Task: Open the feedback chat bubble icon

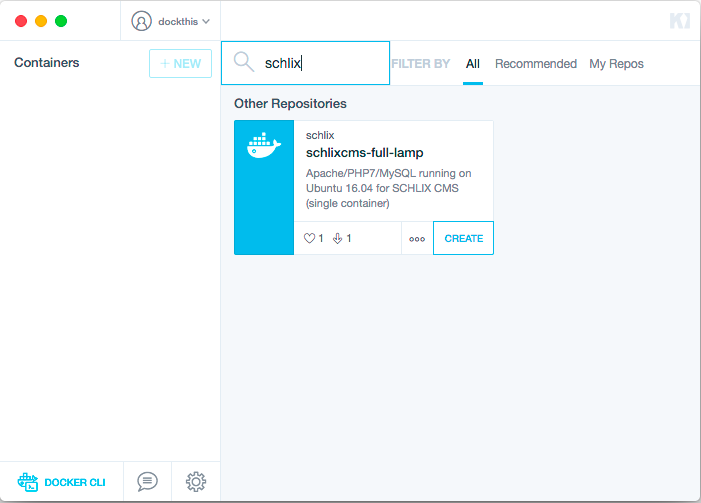Action: [x=147, y=482]
